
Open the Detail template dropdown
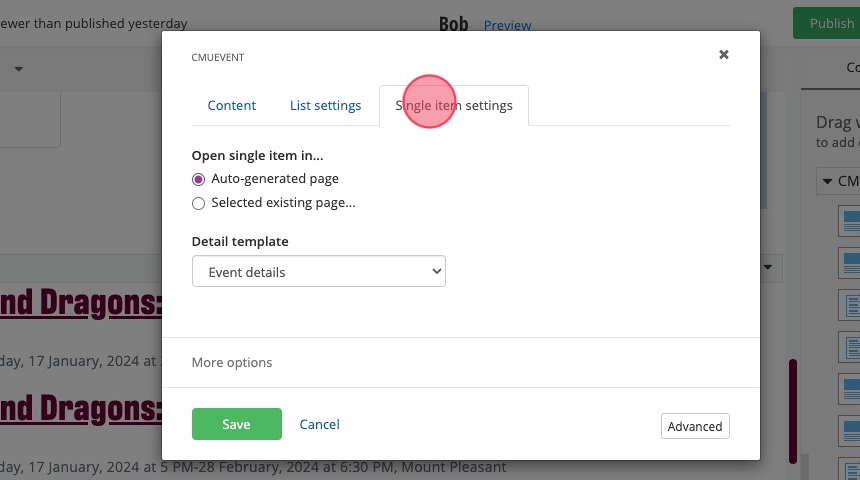[318, 272]
